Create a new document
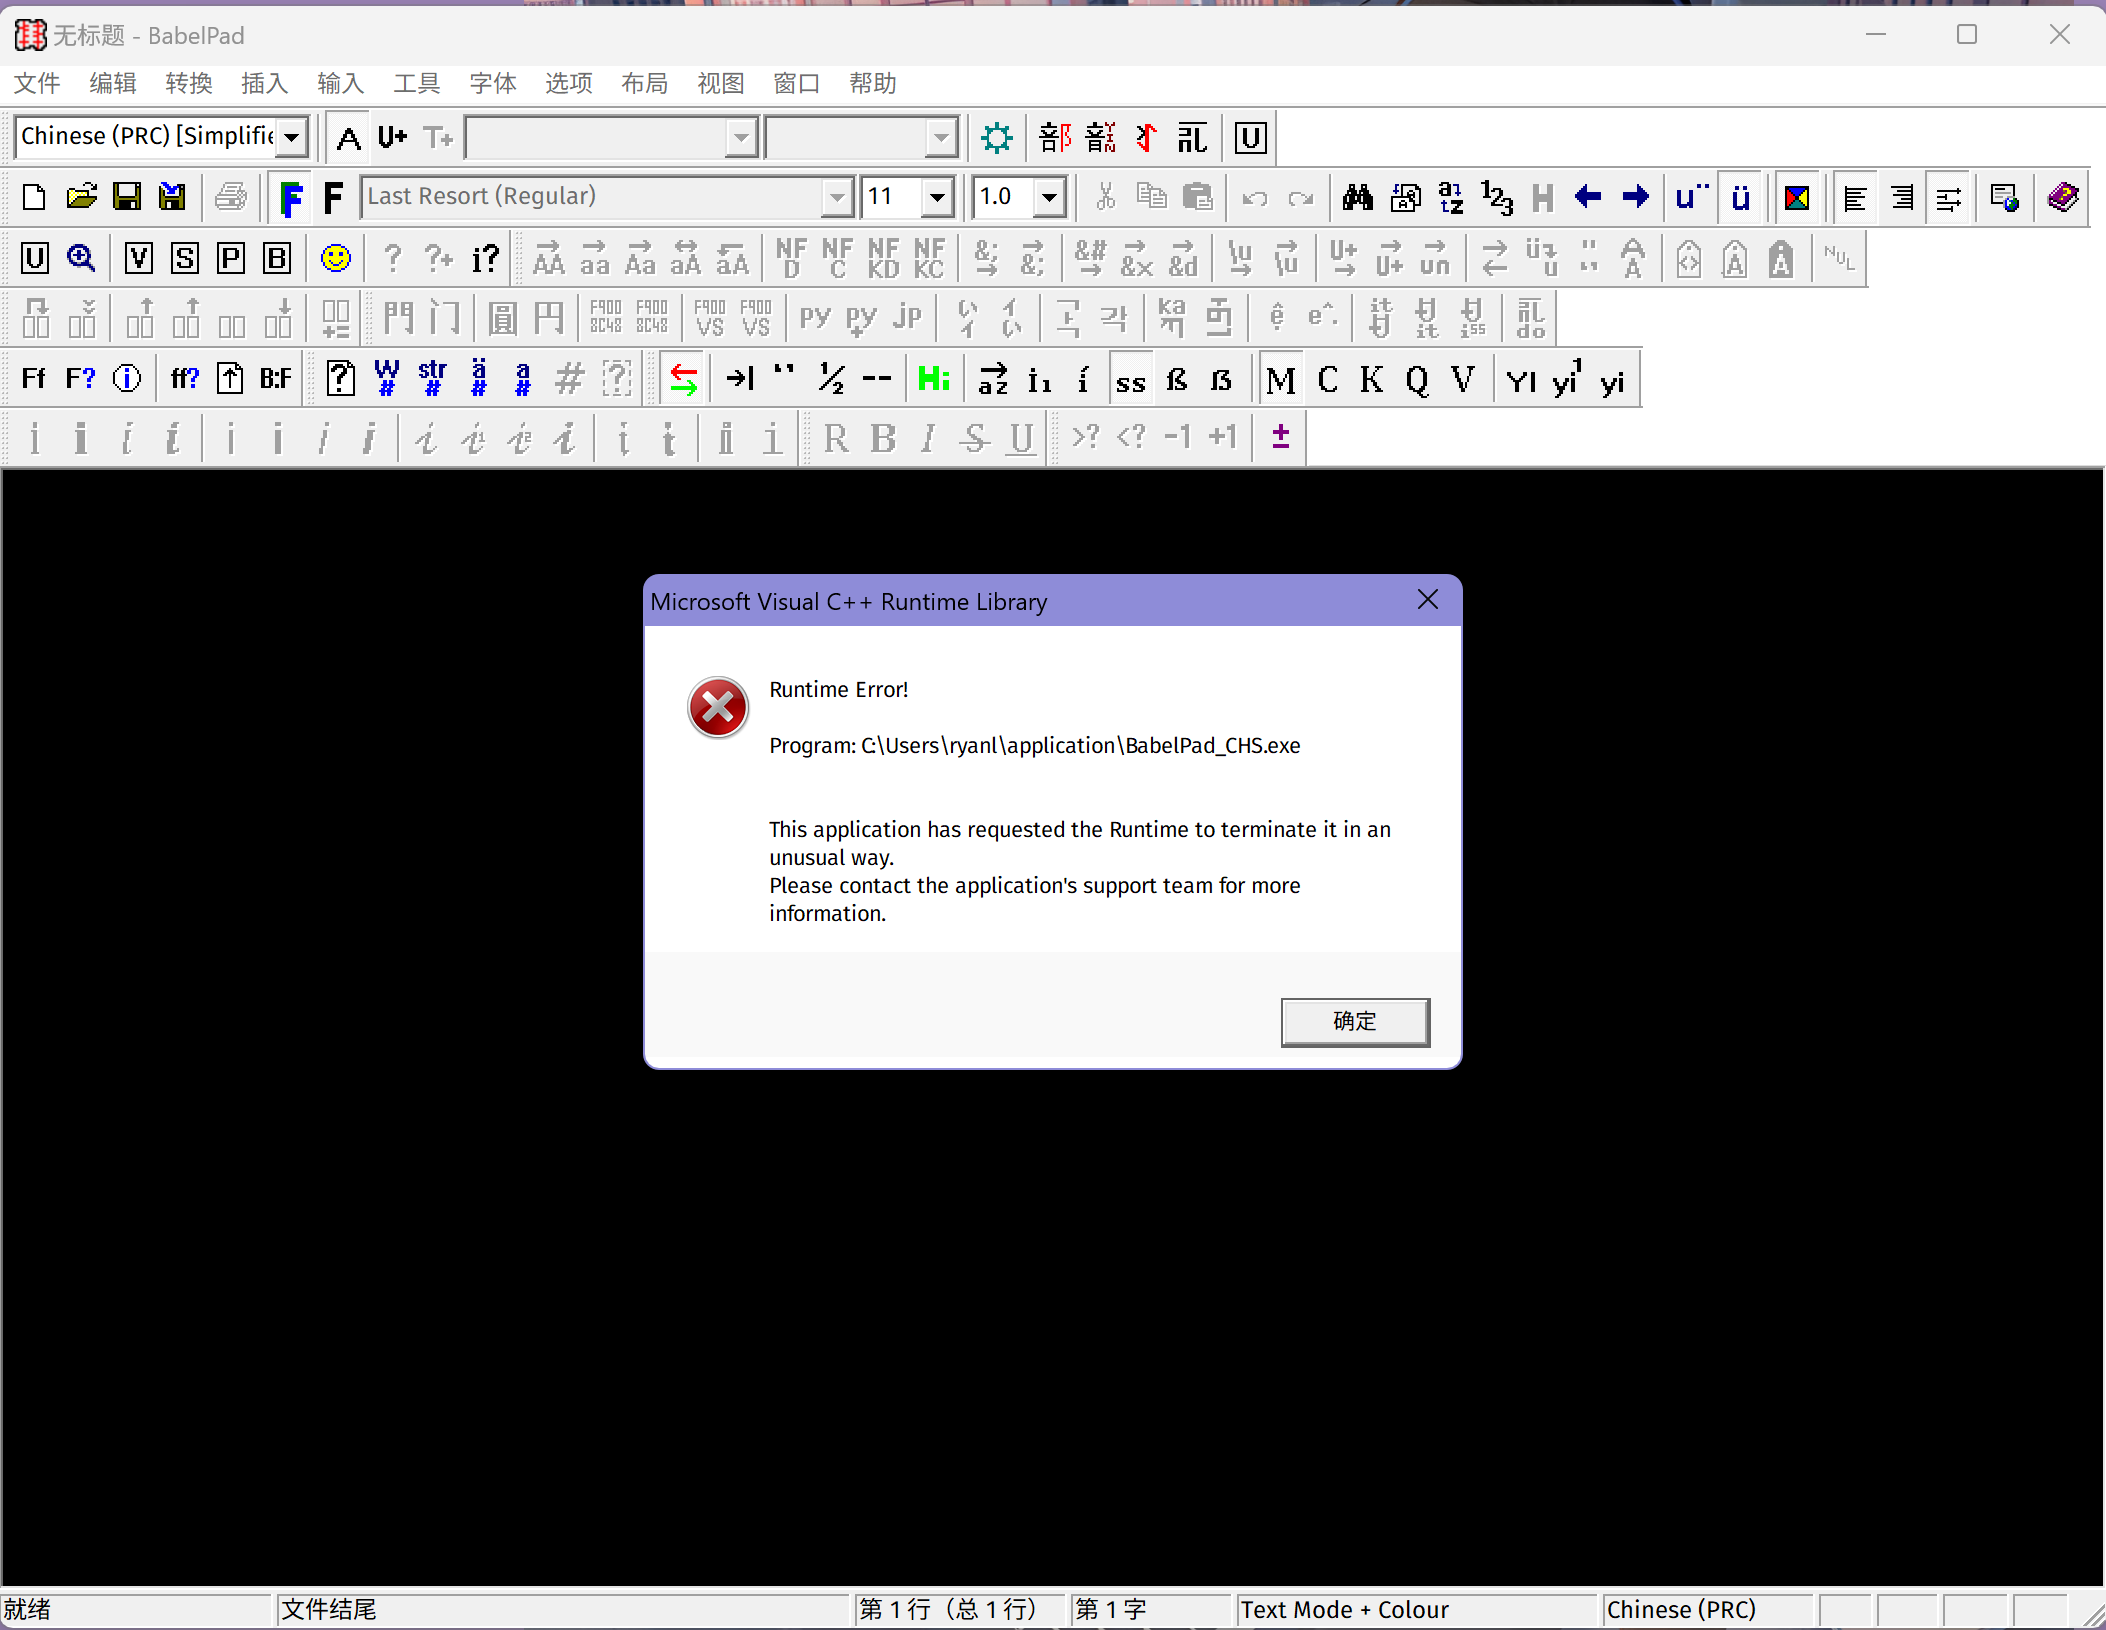 point(33,197)
